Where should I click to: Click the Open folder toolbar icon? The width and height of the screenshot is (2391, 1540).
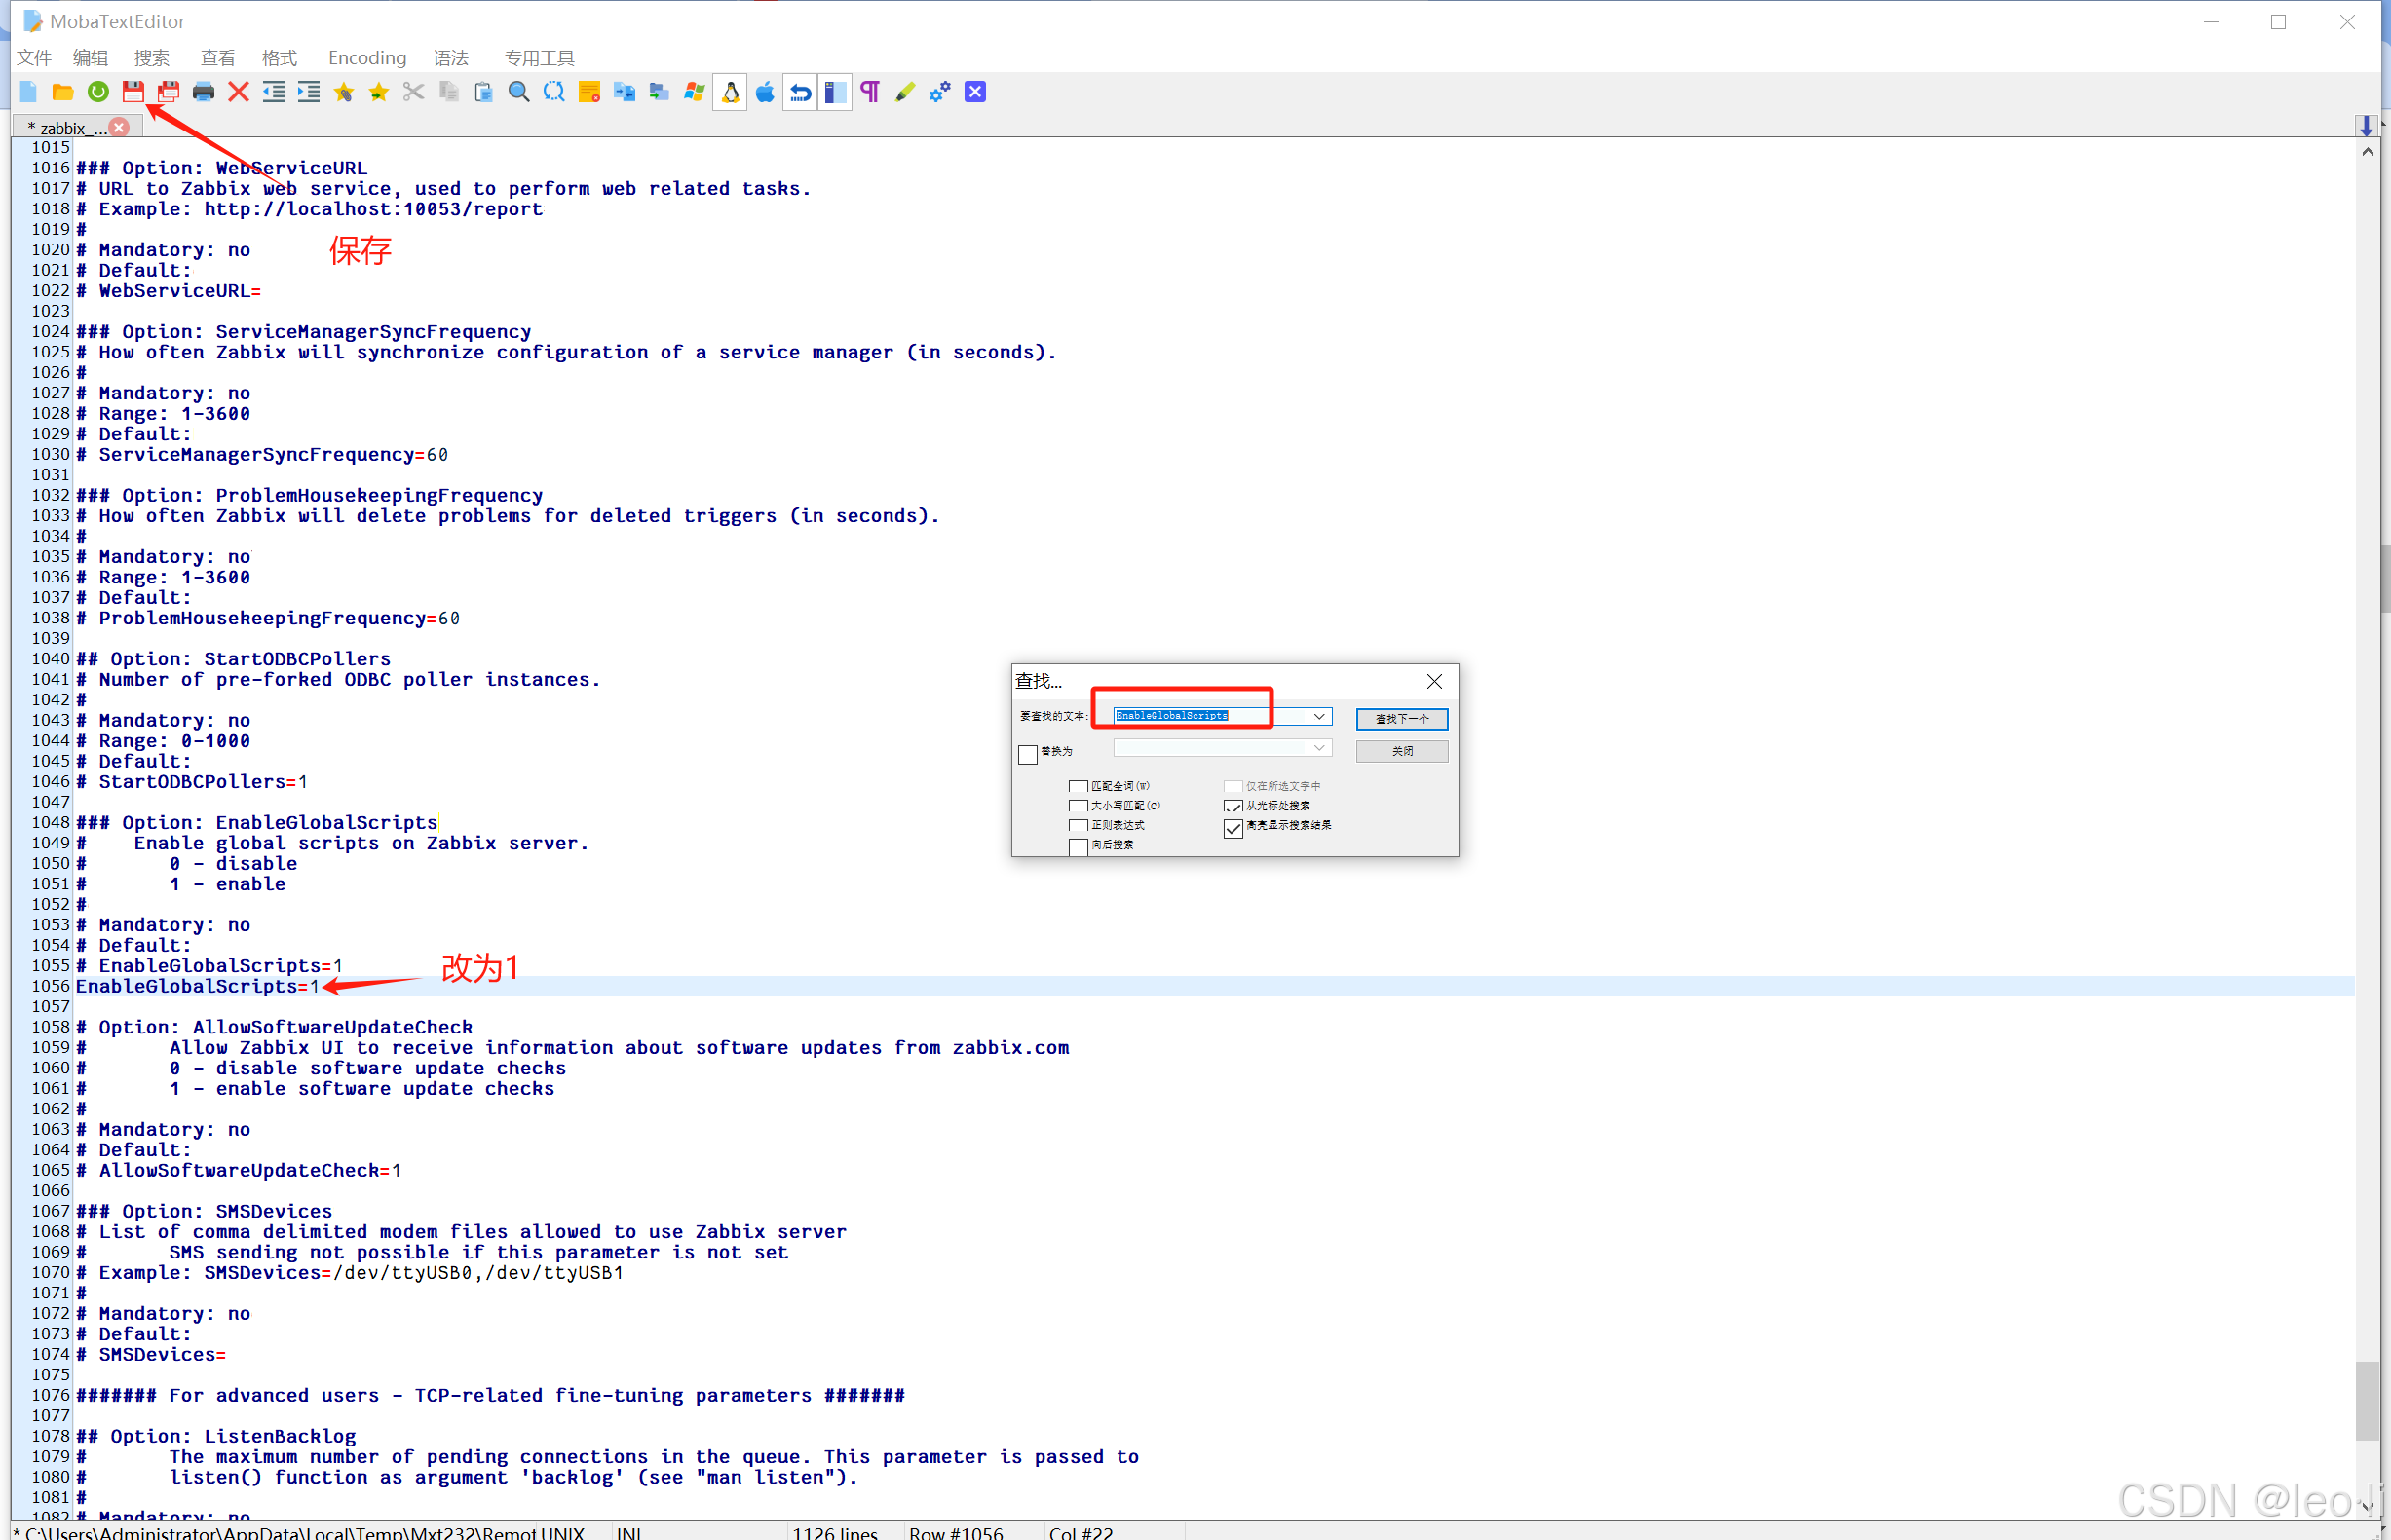[63, 92]
